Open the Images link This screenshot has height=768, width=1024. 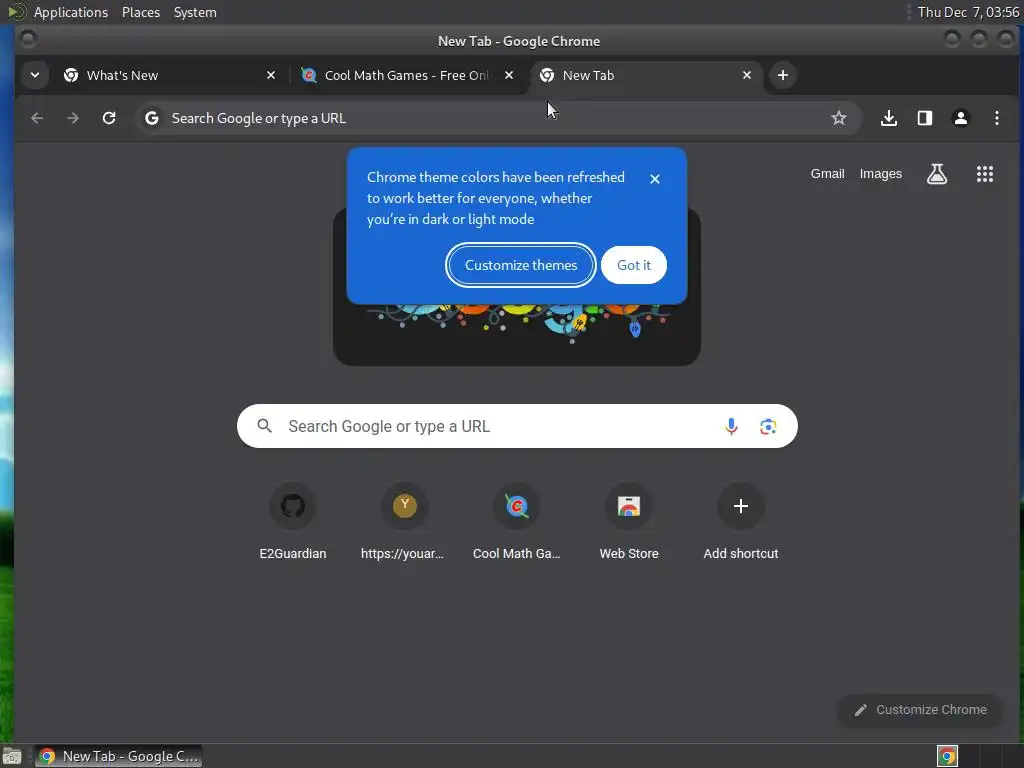click(880, 174)
